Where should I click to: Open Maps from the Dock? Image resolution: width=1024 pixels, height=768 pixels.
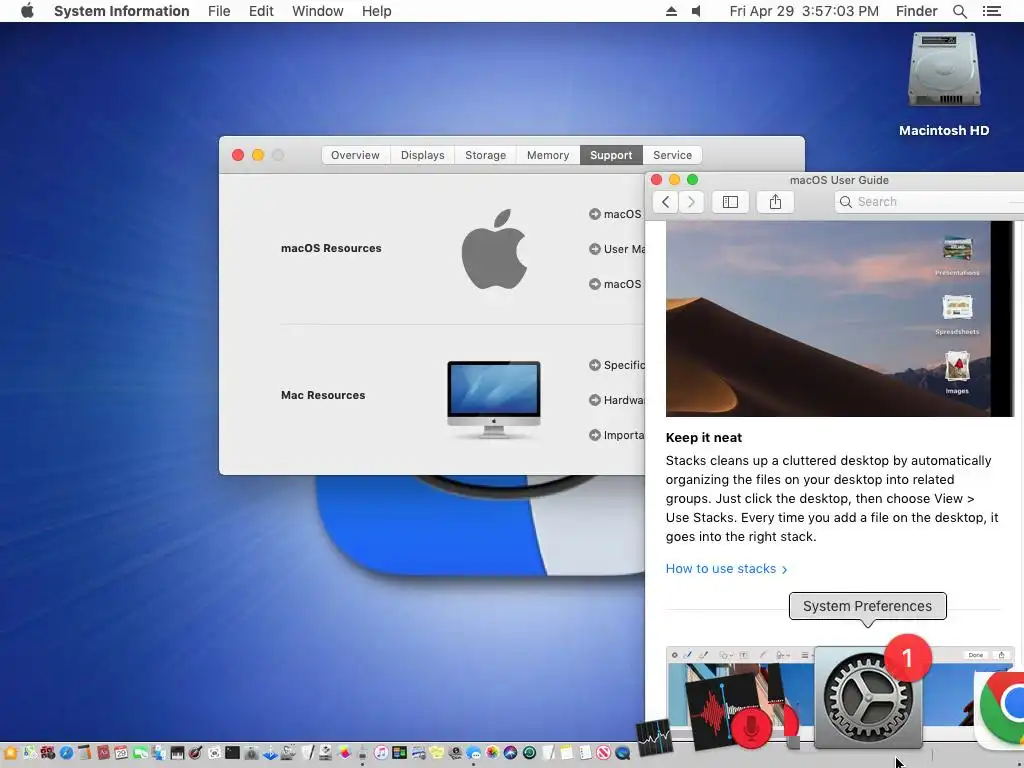point(30,753)
